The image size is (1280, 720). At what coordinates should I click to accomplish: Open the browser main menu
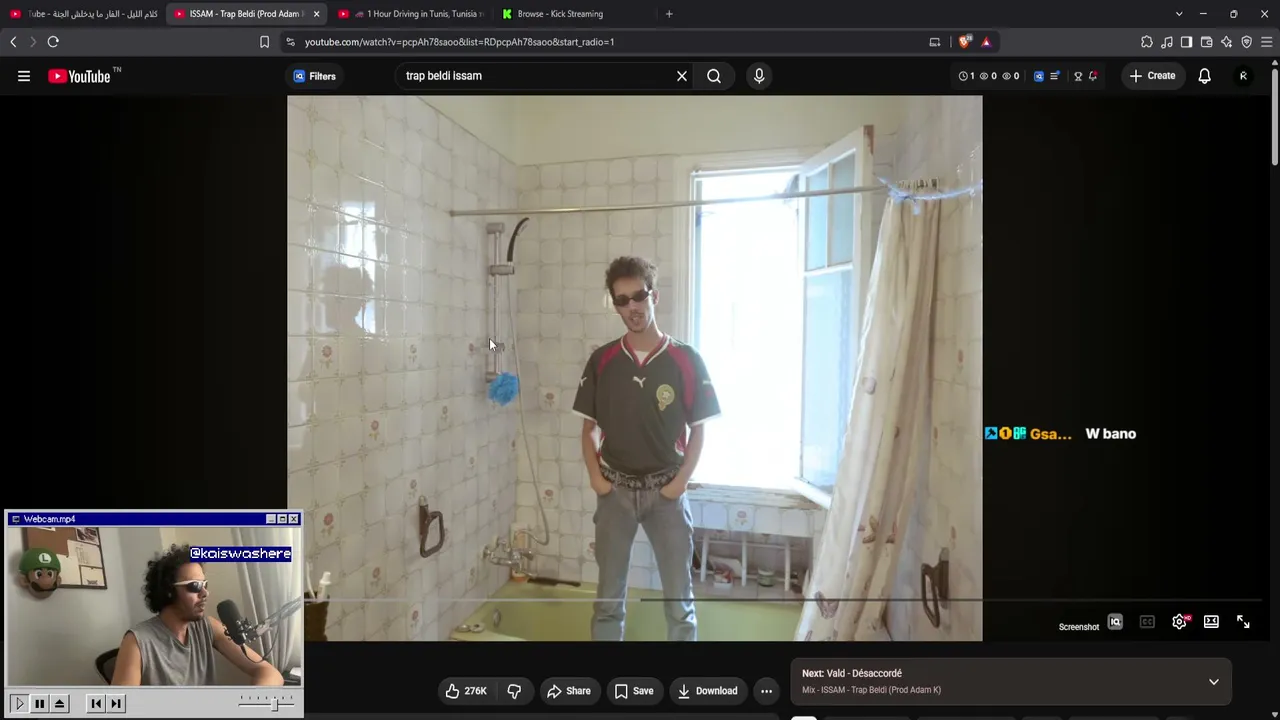(1267, 42)
